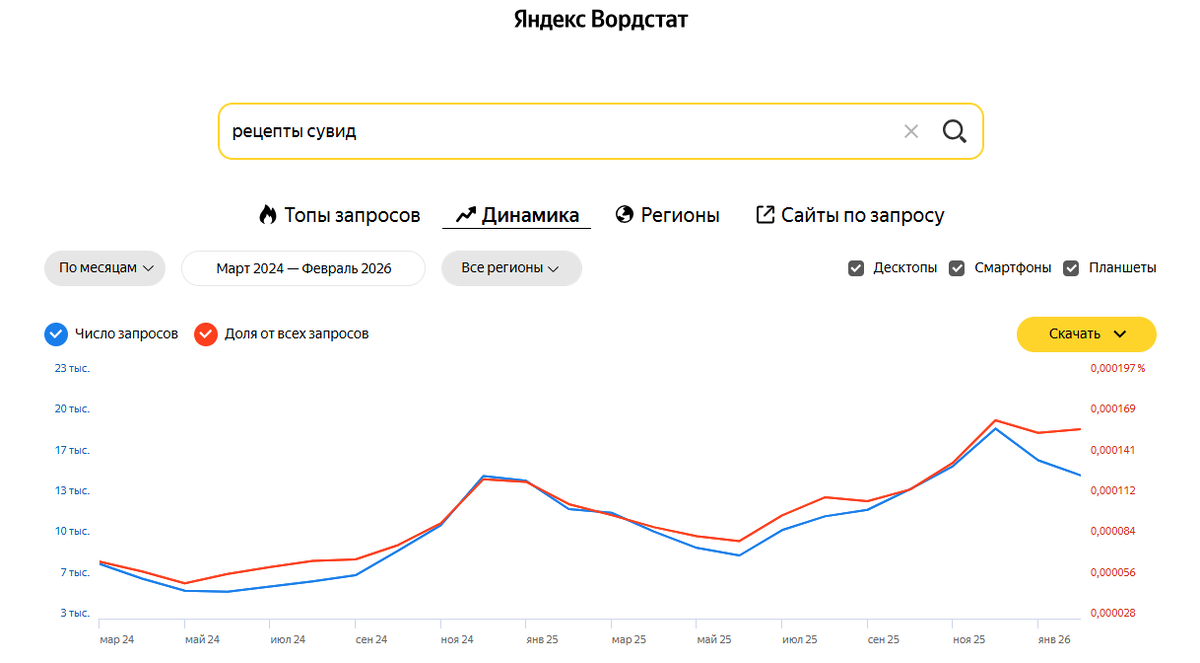Click the Скачать button

[x=1080, y=334]
